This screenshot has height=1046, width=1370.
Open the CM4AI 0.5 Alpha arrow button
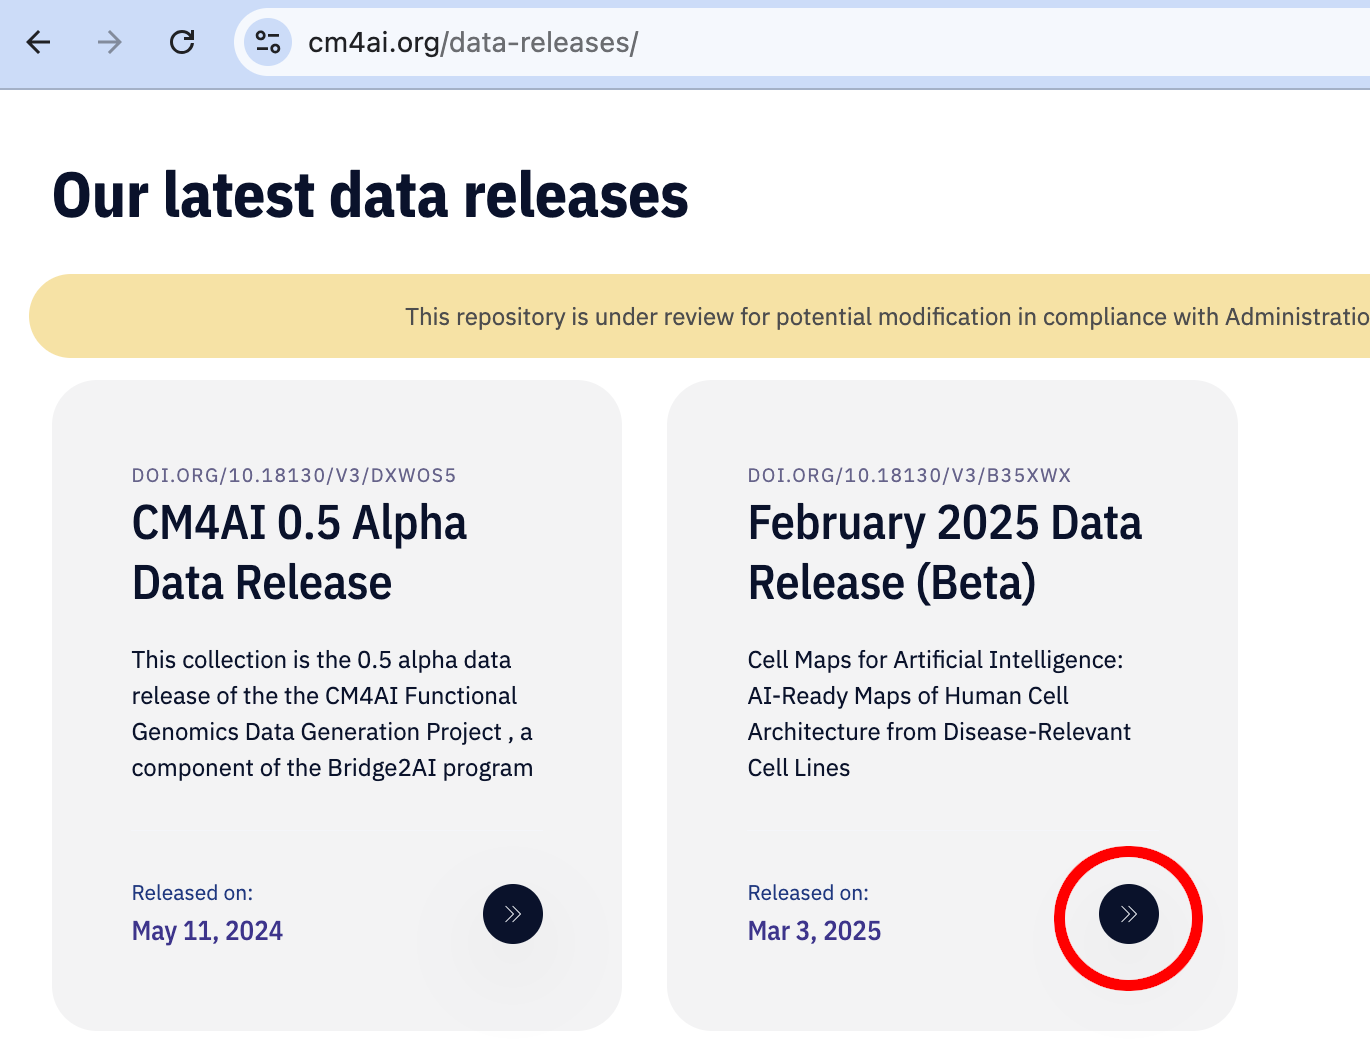(x=513, y=914)
